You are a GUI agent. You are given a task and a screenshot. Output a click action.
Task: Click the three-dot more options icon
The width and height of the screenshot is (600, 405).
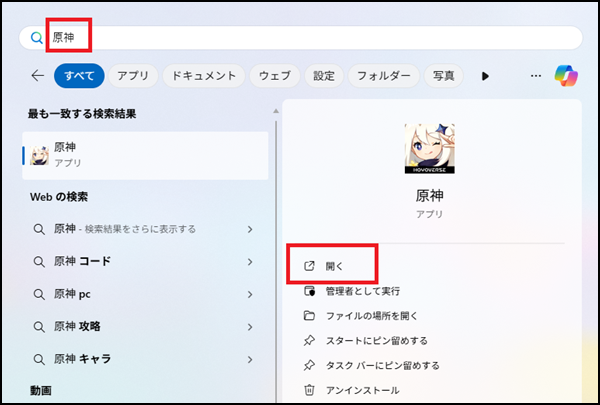coord(536,75)
